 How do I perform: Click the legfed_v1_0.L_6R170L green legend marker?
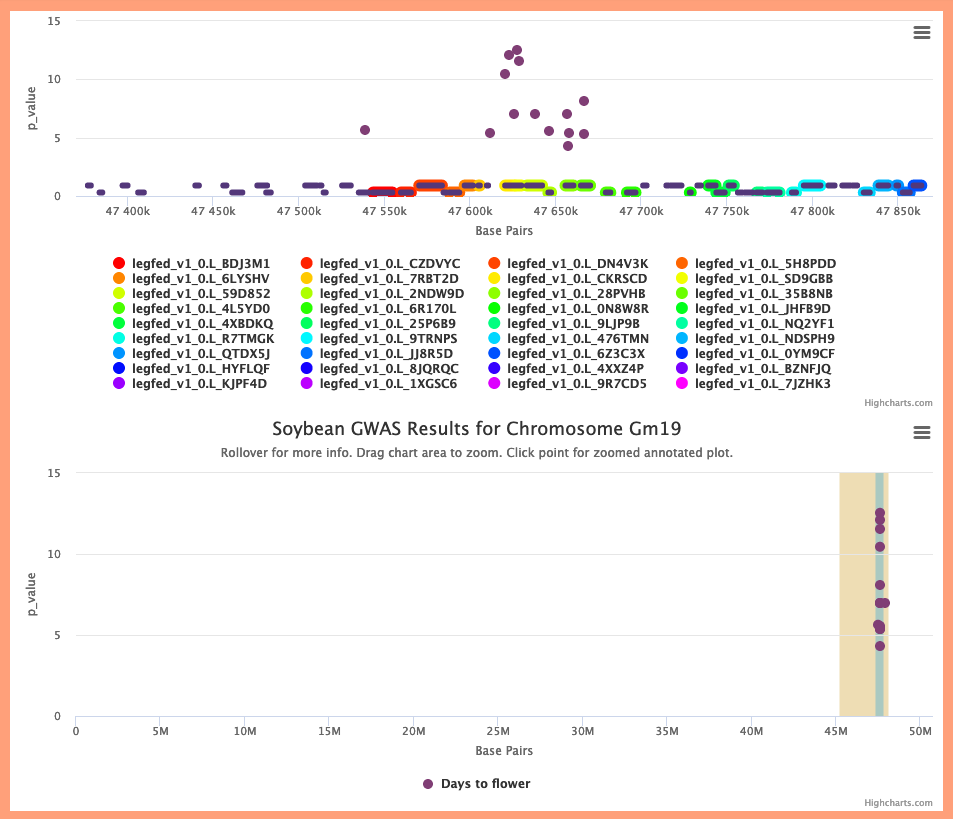(306, 309)
